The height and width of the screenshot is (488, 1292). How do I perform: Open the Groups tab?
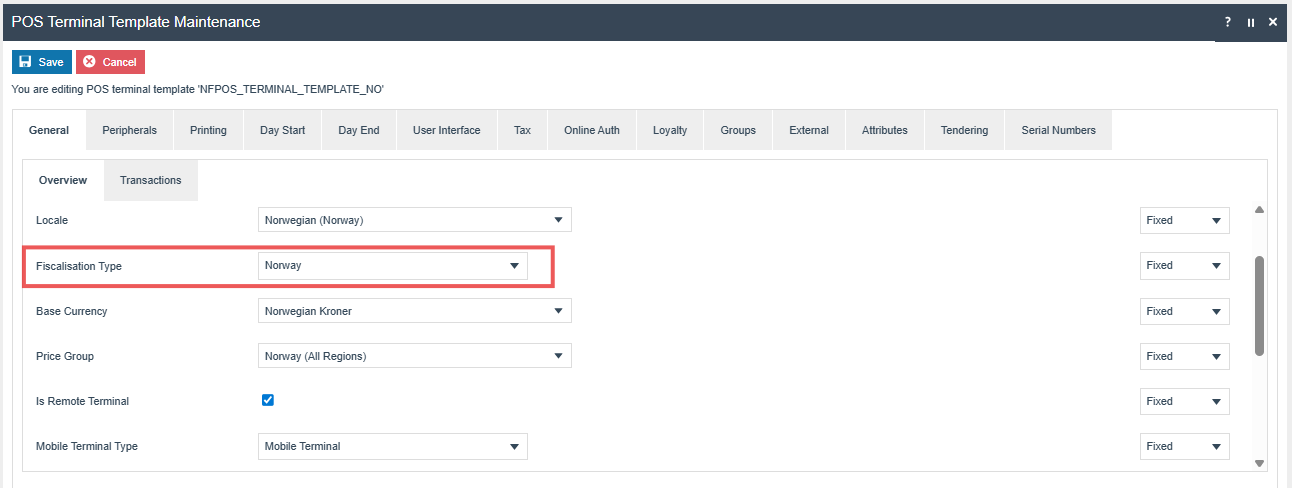pyautogui.click(x=738, y=130)
